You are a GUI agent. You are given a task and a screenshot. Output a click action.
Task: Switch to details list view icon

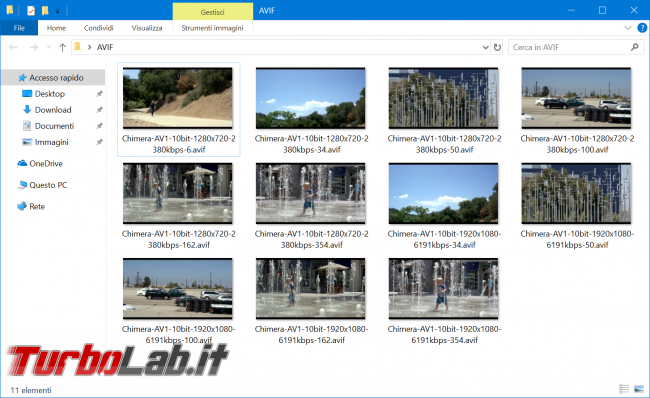624,389
